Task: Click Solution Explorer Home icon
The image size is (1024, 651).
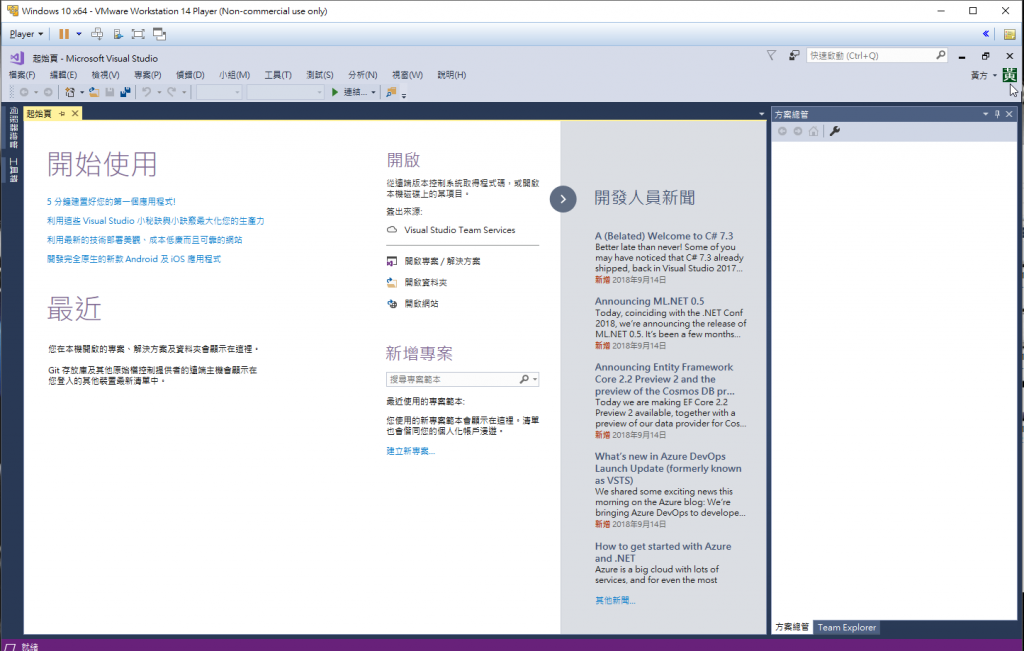Action: pos(813,131)
